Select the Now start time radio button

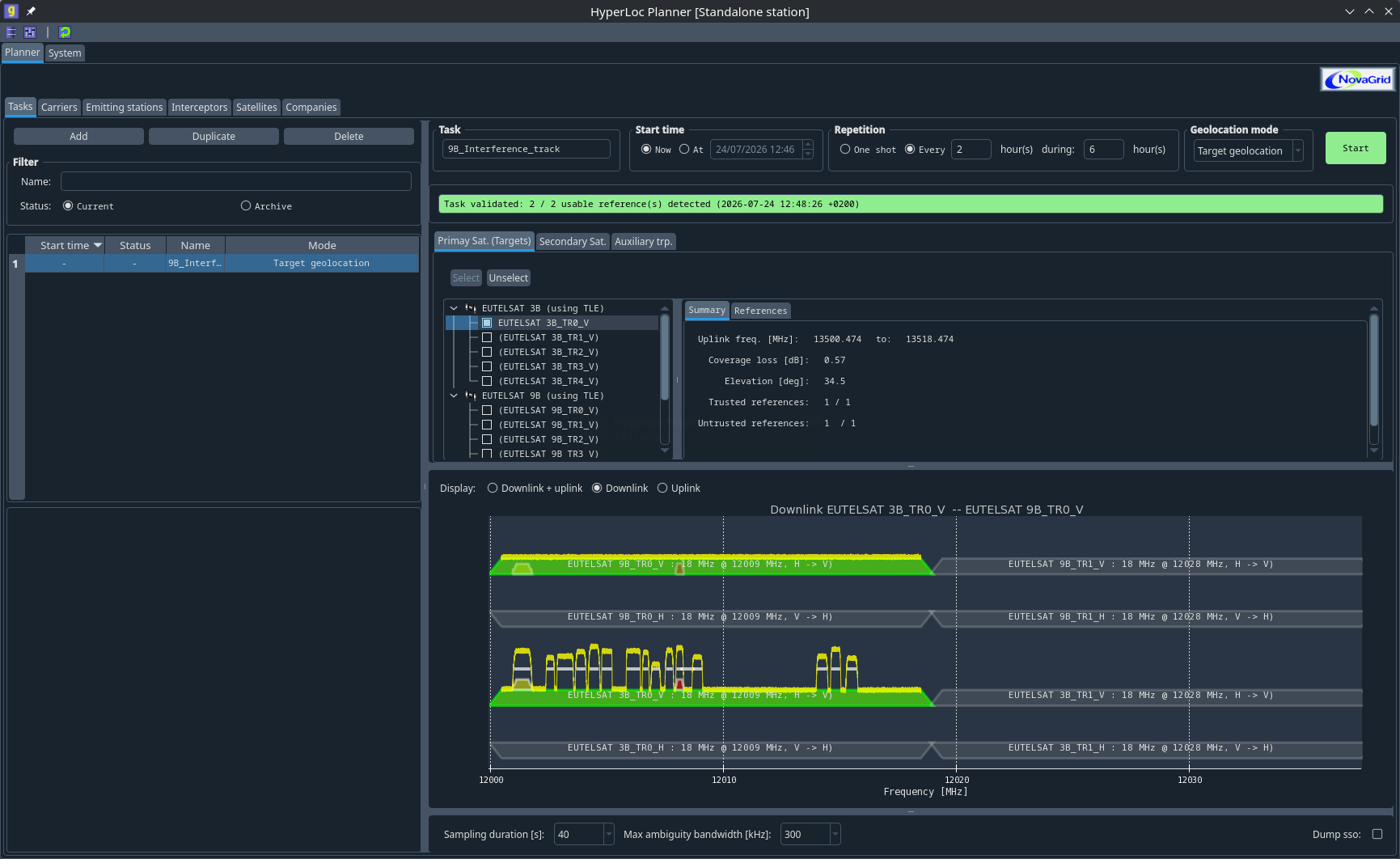[x=646, y=149]
